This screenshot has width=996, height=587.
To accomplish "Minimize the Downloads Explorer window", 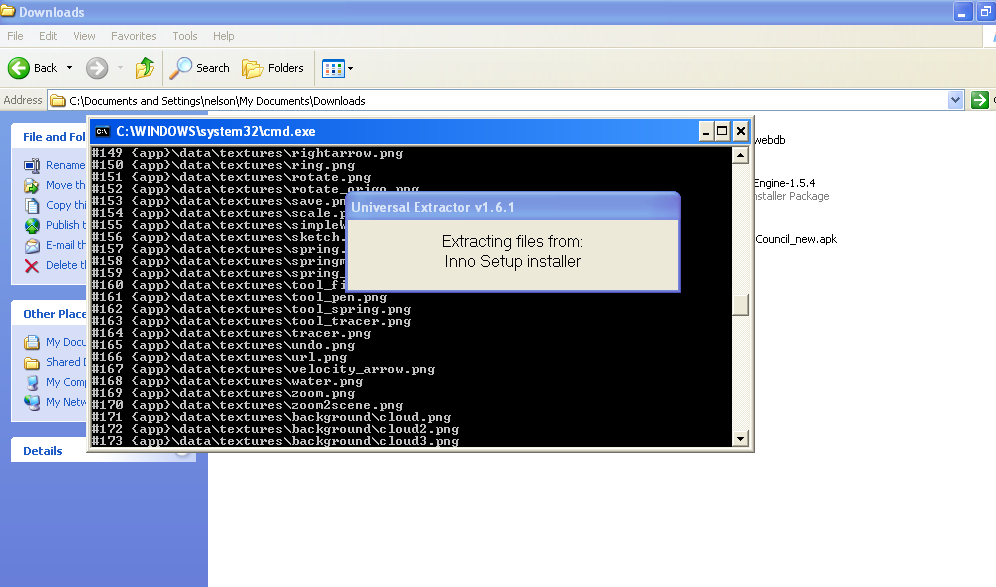I will (x=963, y=12).
